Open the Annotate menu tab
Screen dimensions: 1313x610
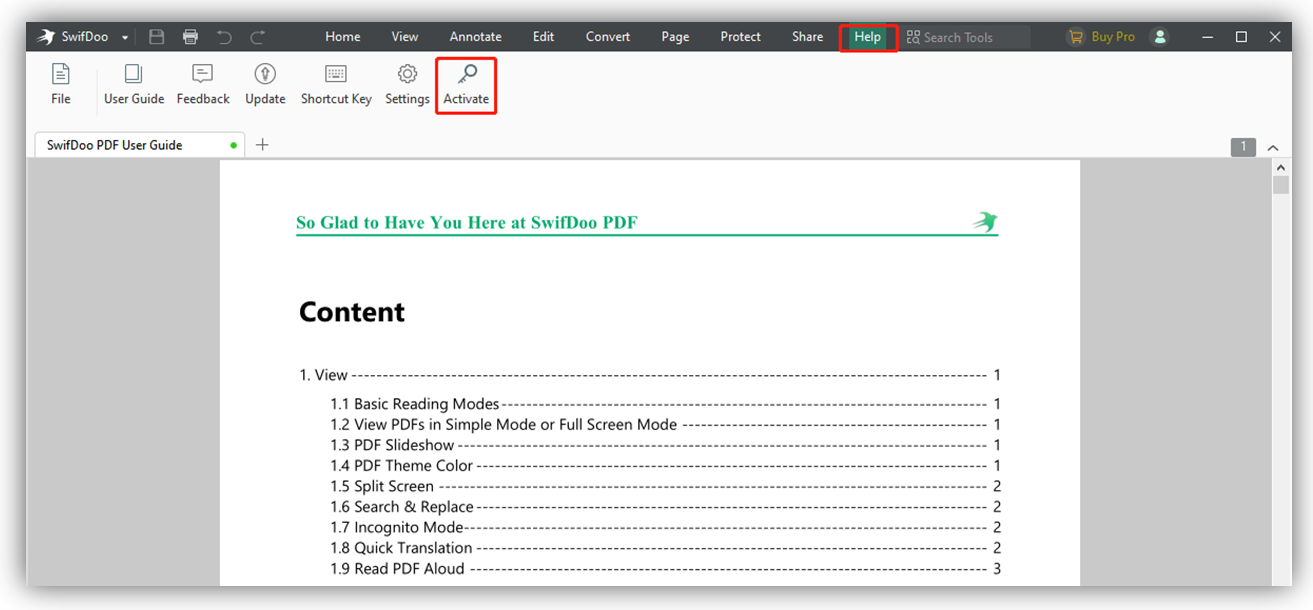pos(476,37)
